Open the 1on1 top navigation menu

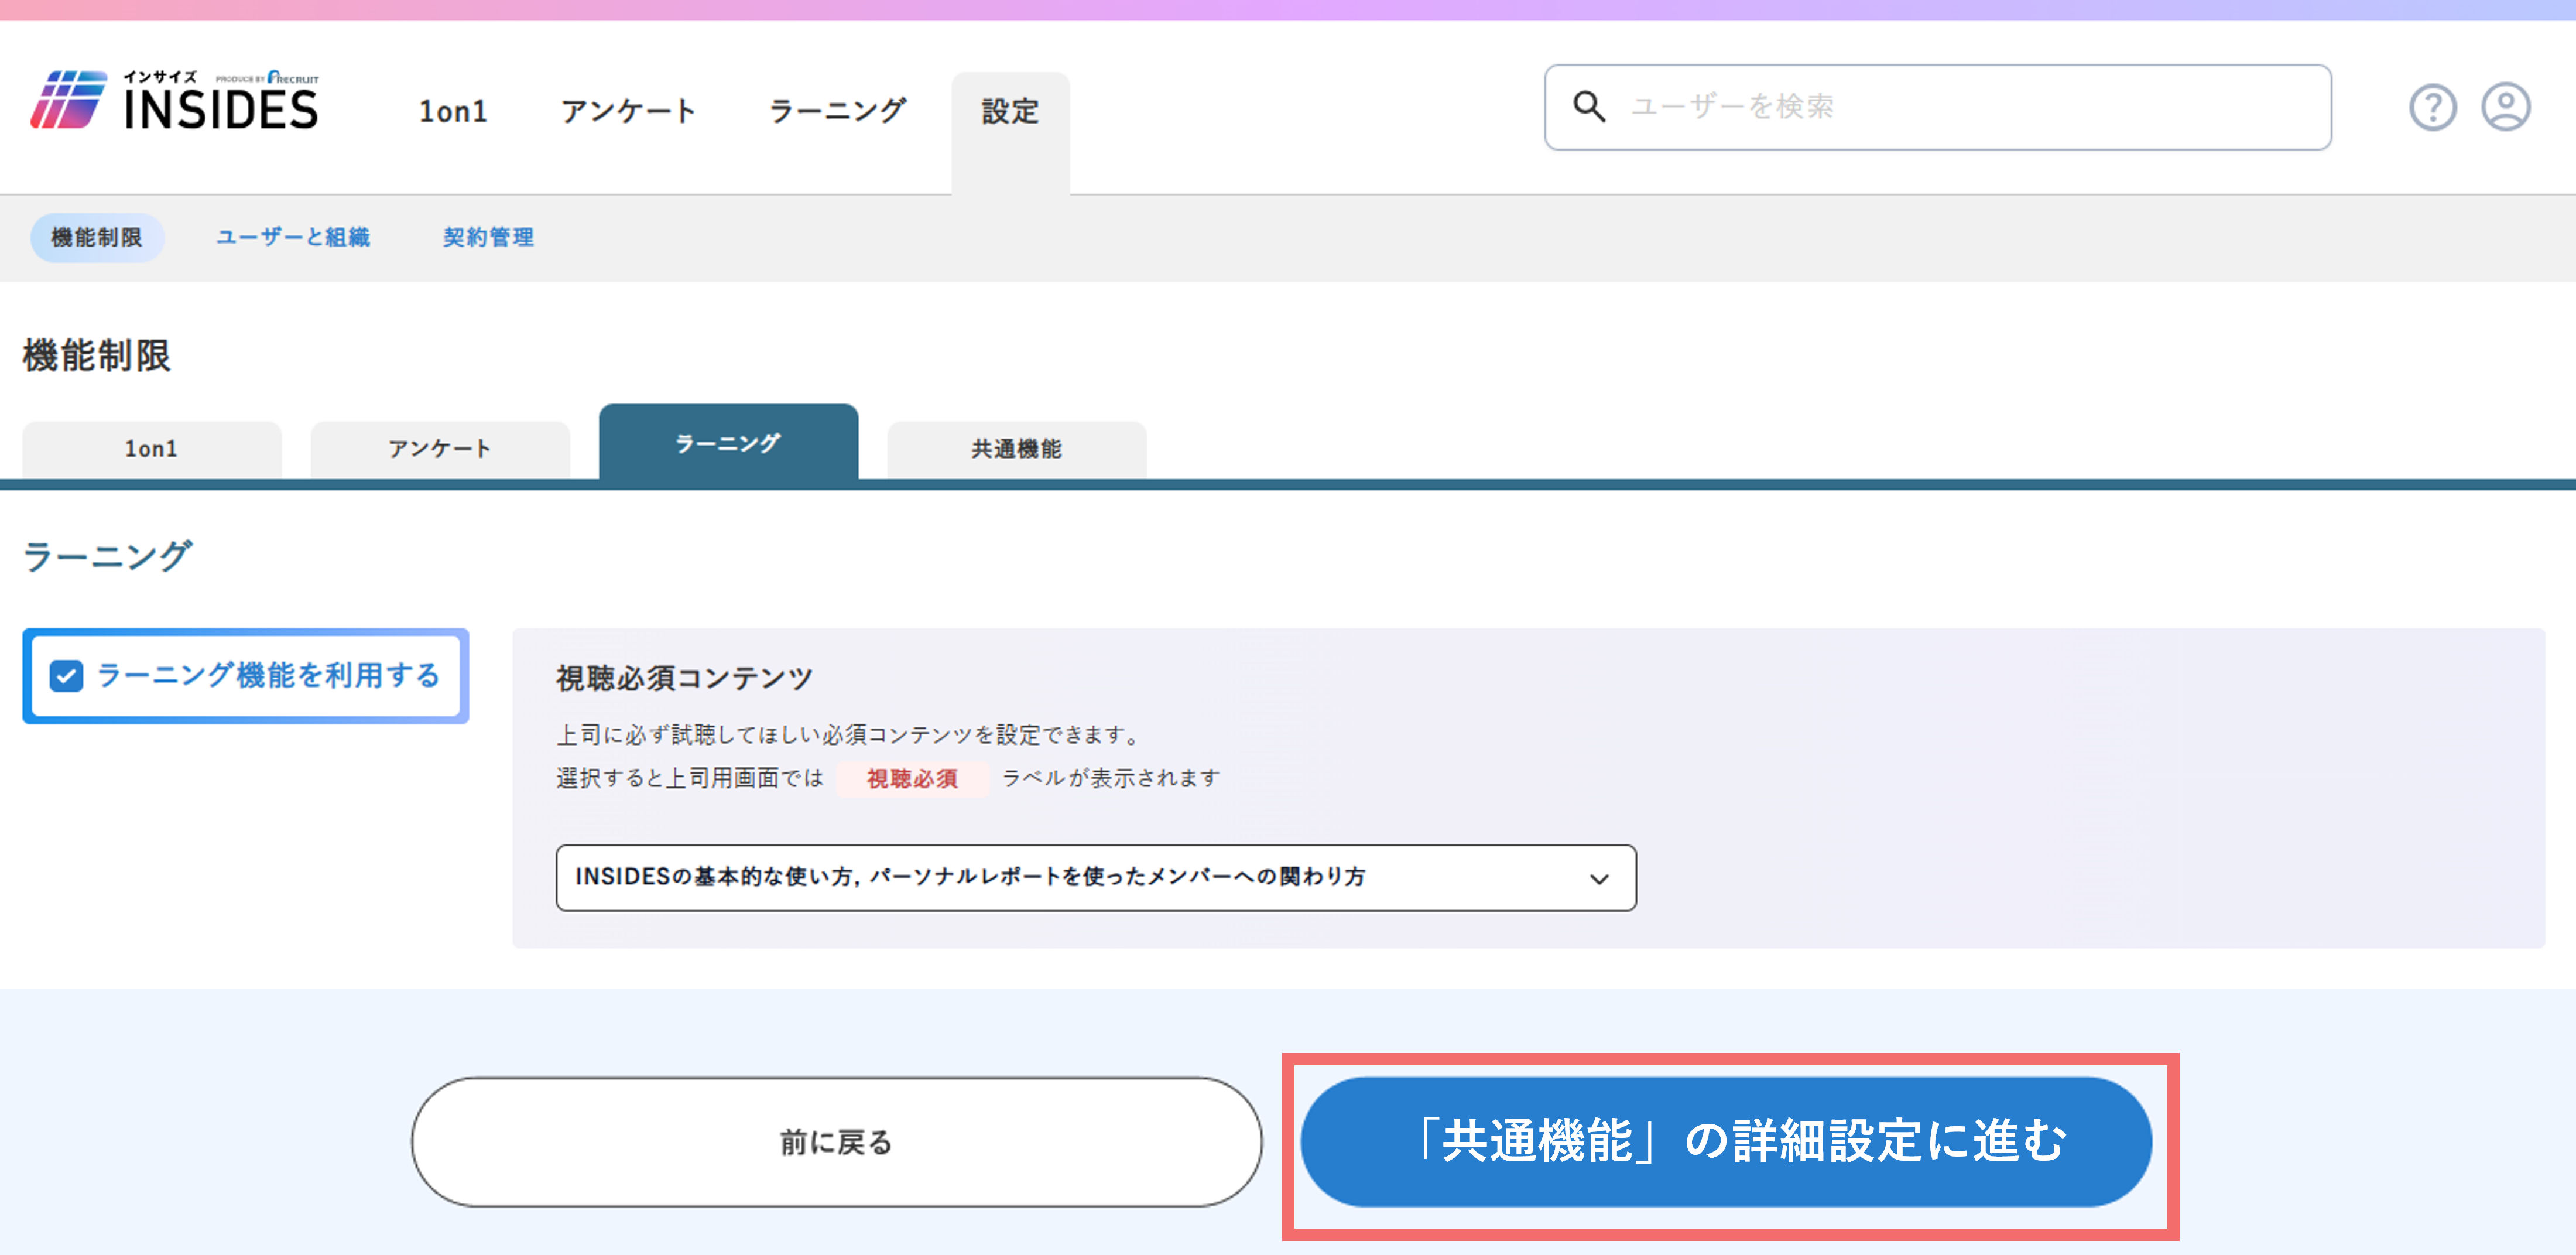(453, 111)
